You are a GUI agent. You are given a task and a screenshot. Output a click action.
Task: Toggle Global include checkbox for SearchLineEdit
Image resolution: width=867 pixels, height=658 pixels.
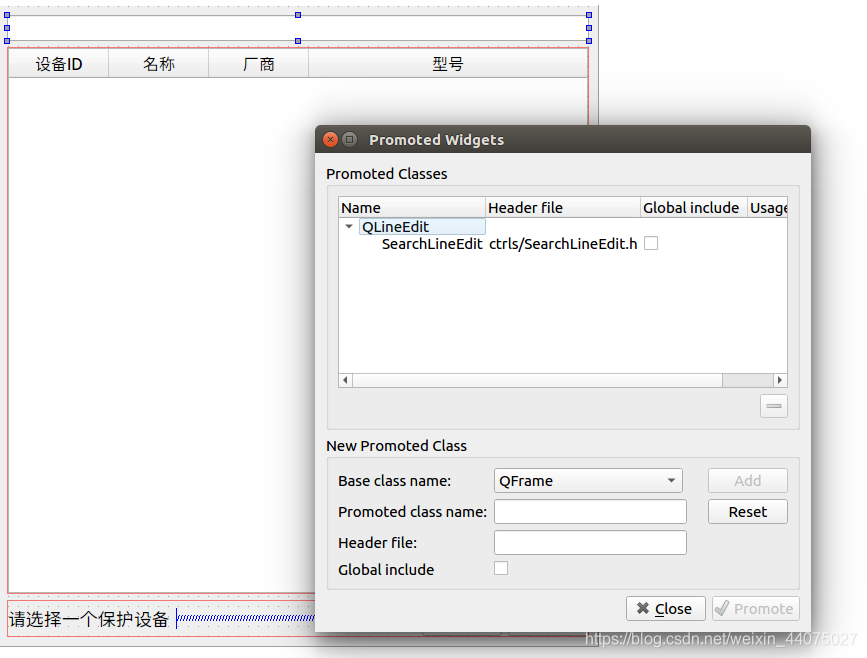[x=651, y=243]
